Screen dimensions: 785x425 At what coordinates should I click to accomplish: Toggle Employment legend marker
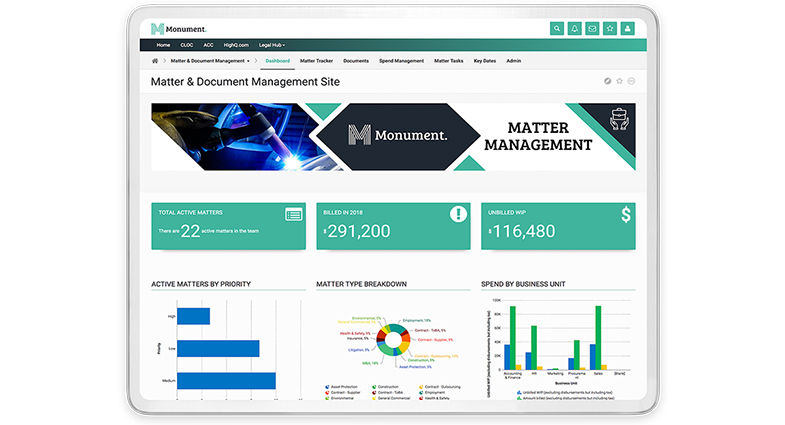tap(421, 392)
